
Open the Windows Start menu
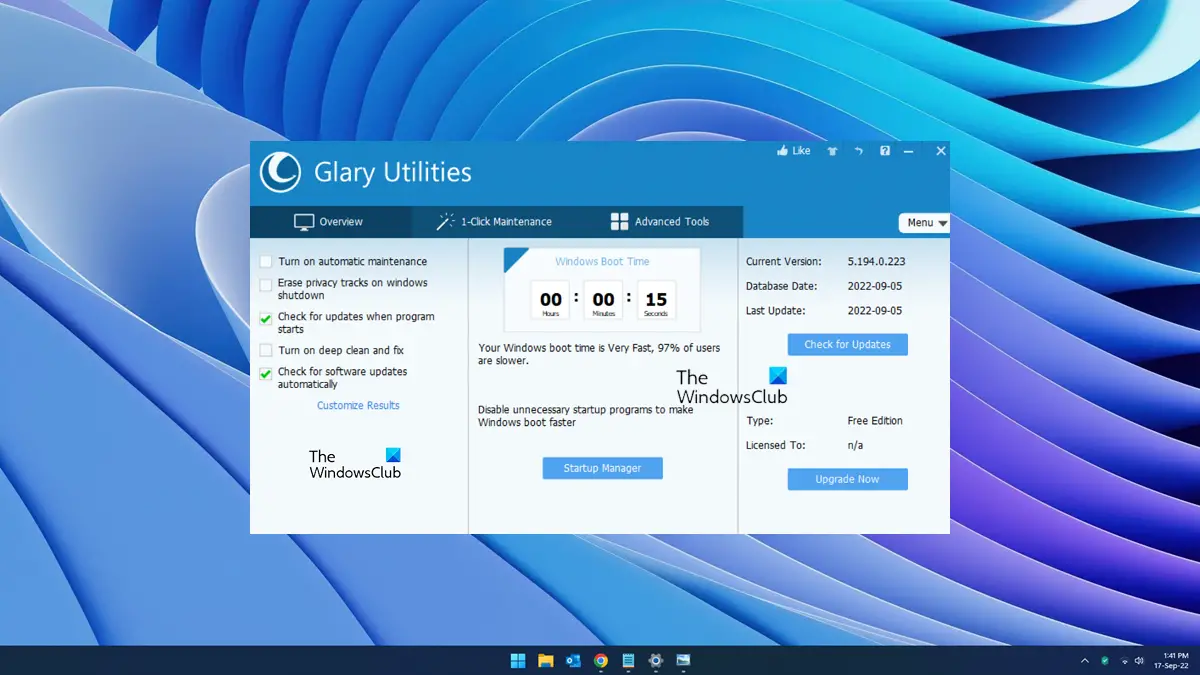coord(518,660)
